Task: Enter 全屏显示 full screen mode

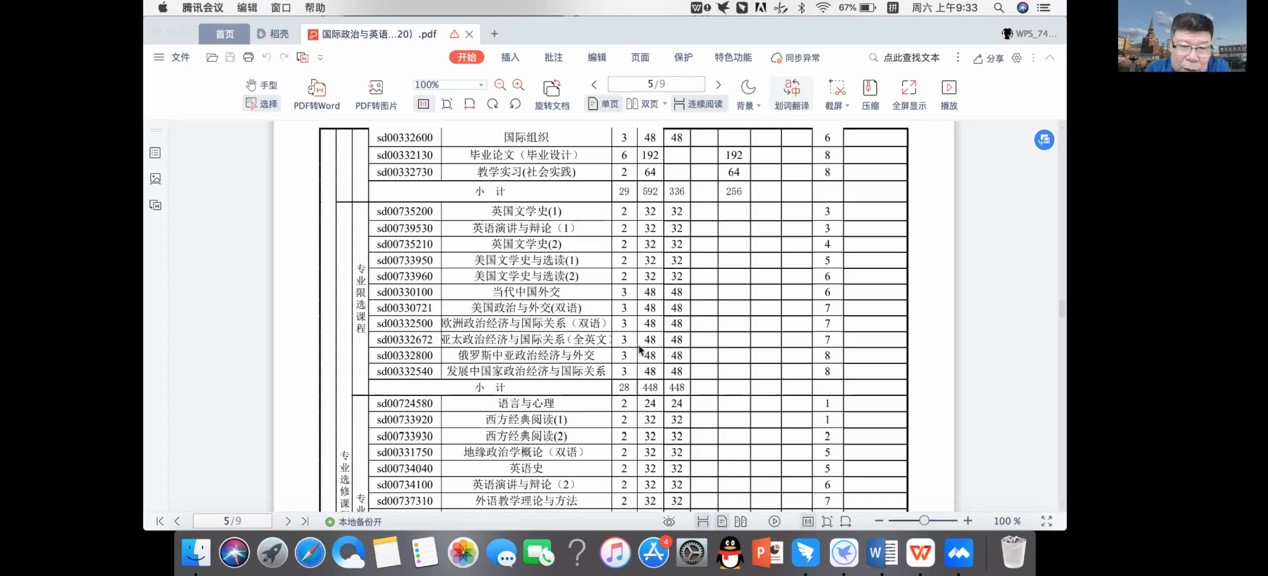Action: point(908,88)
